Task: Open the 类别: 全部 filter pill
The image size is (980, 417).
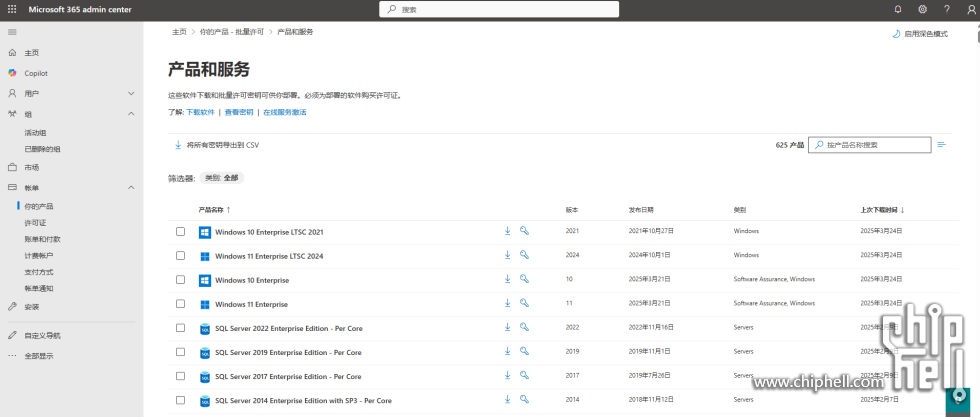Action: click(222, 178)
